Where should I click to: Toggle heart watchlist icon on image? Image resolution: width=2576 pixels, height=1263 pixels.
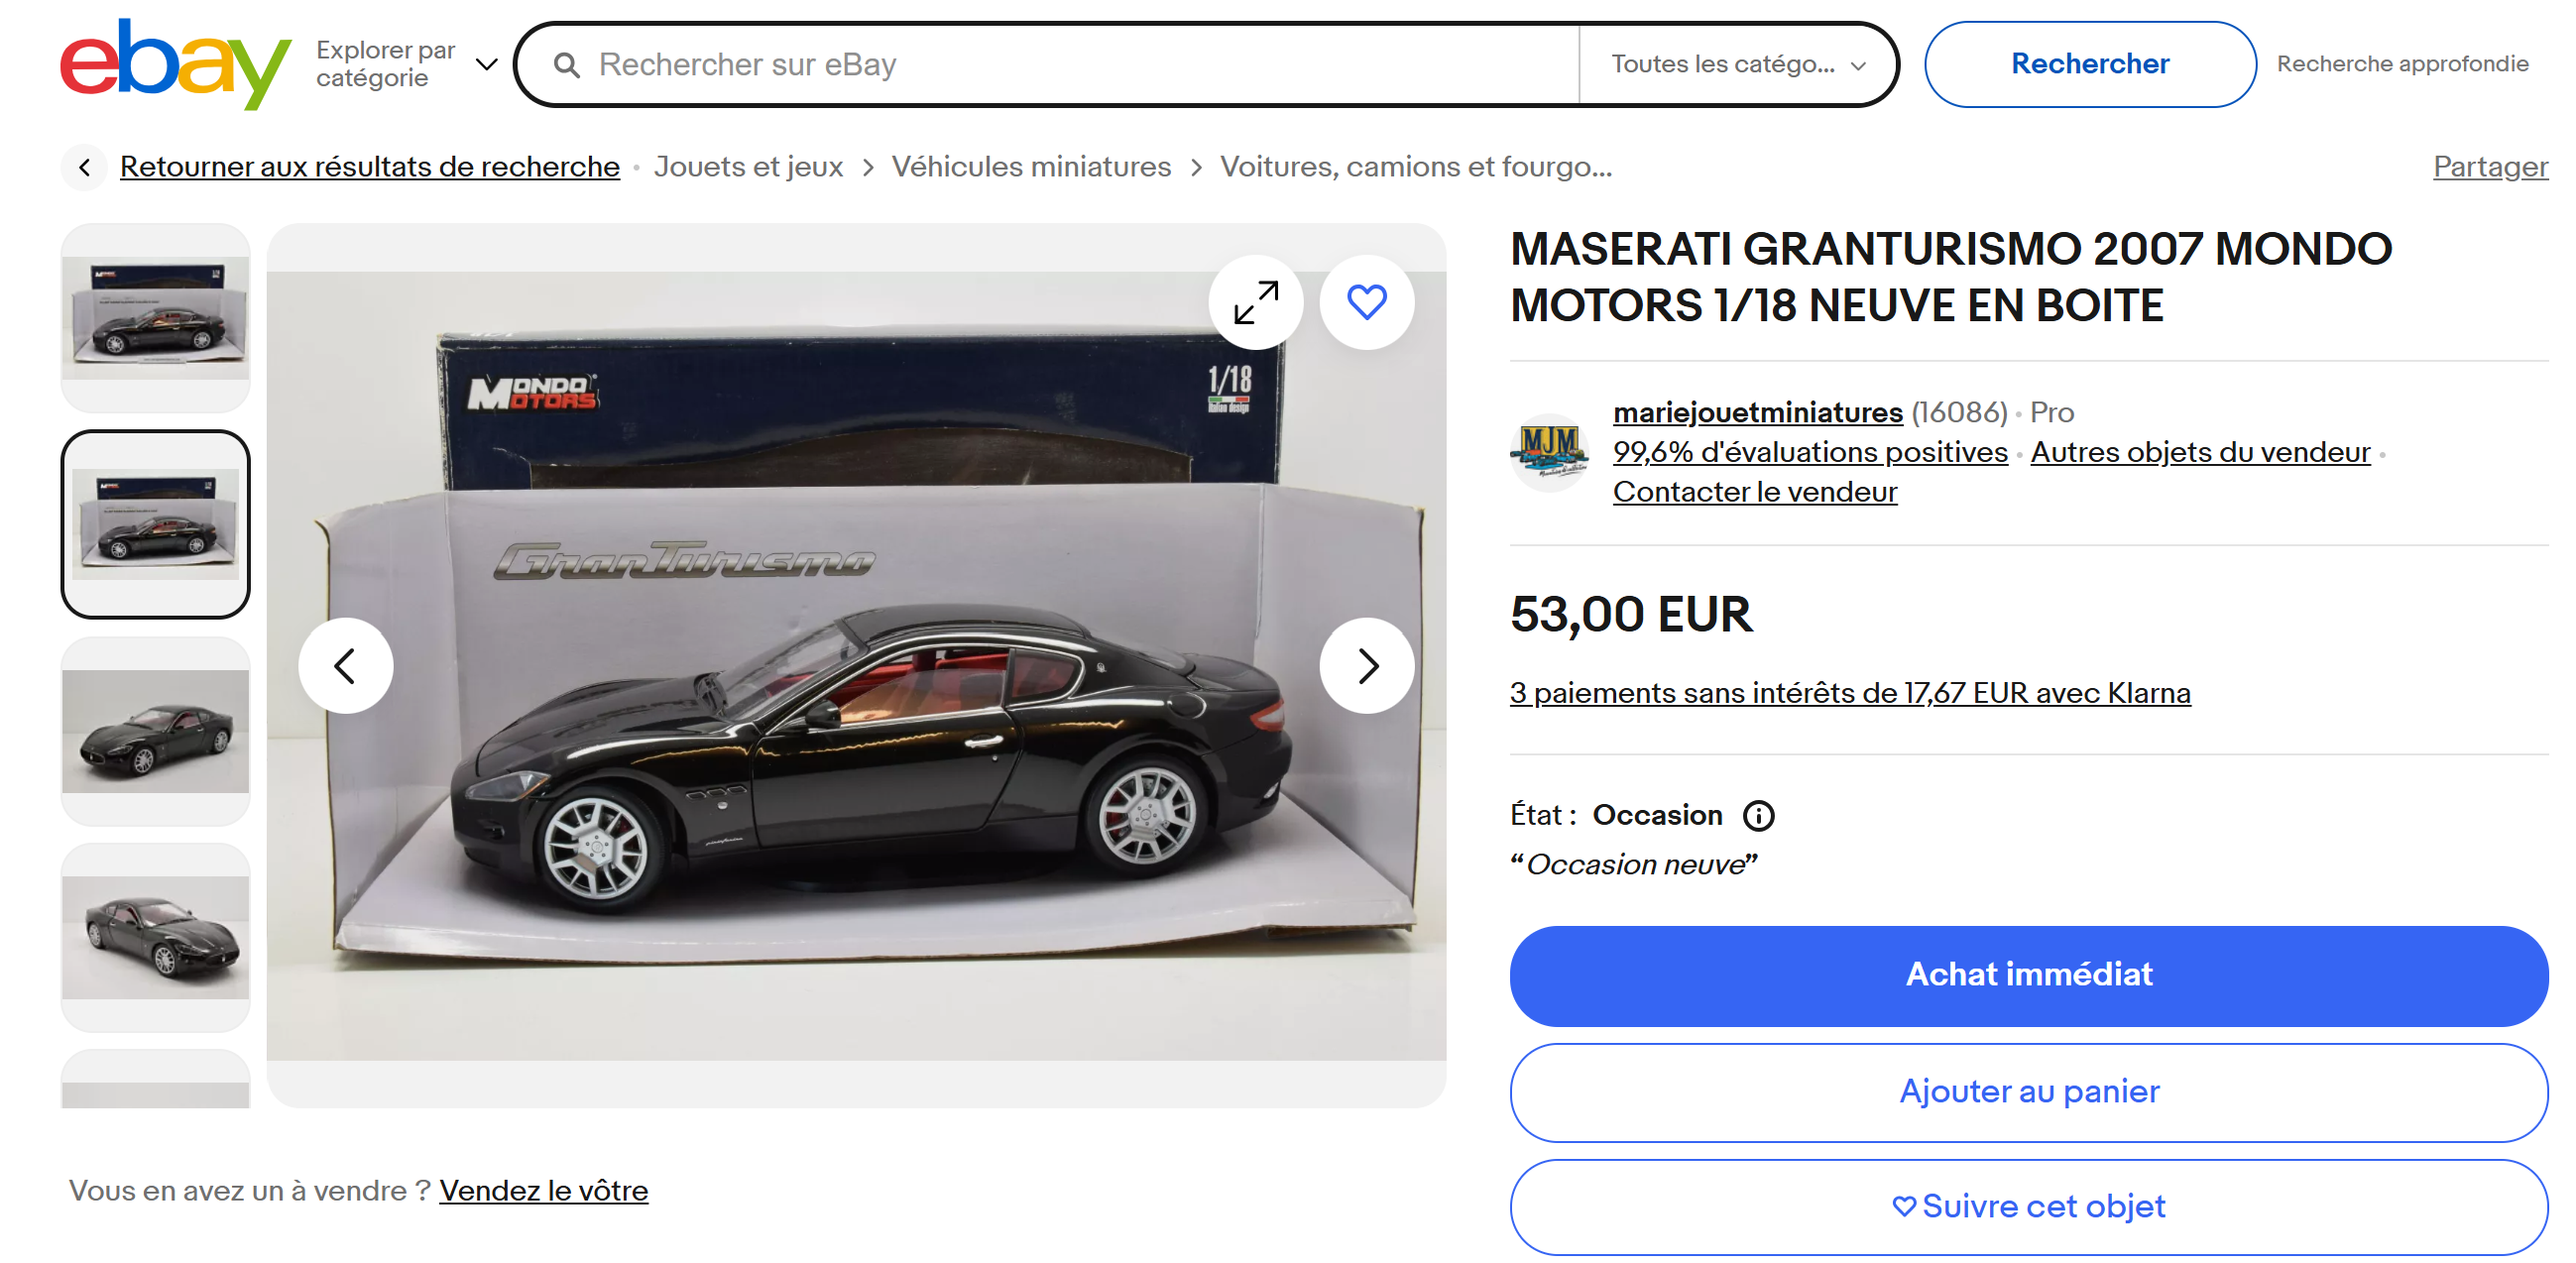(1366, 302)
